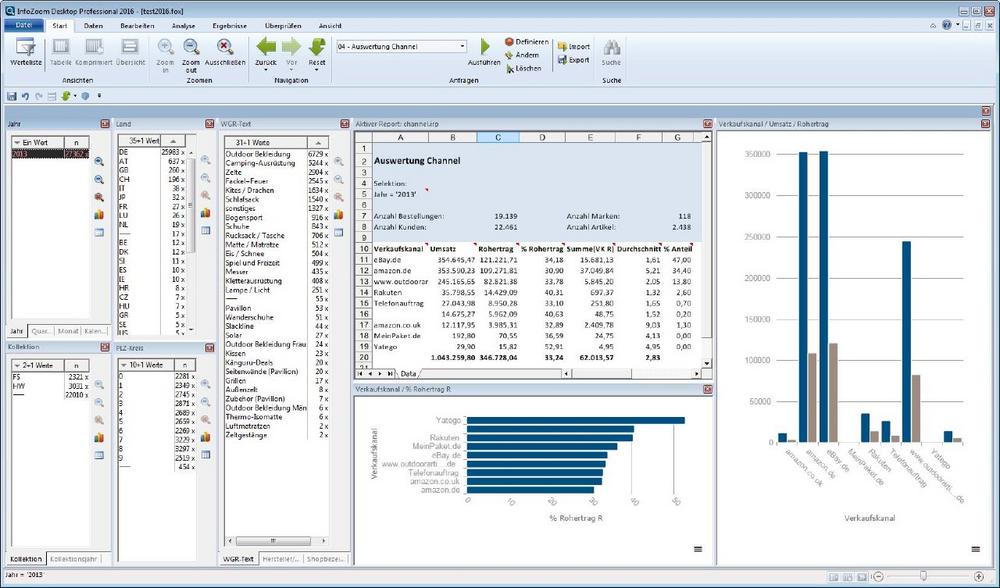Viewport: 1000px width, 588px height.
Task: Expand the Ein Wert header in Jahr
Action: [17, 143]
